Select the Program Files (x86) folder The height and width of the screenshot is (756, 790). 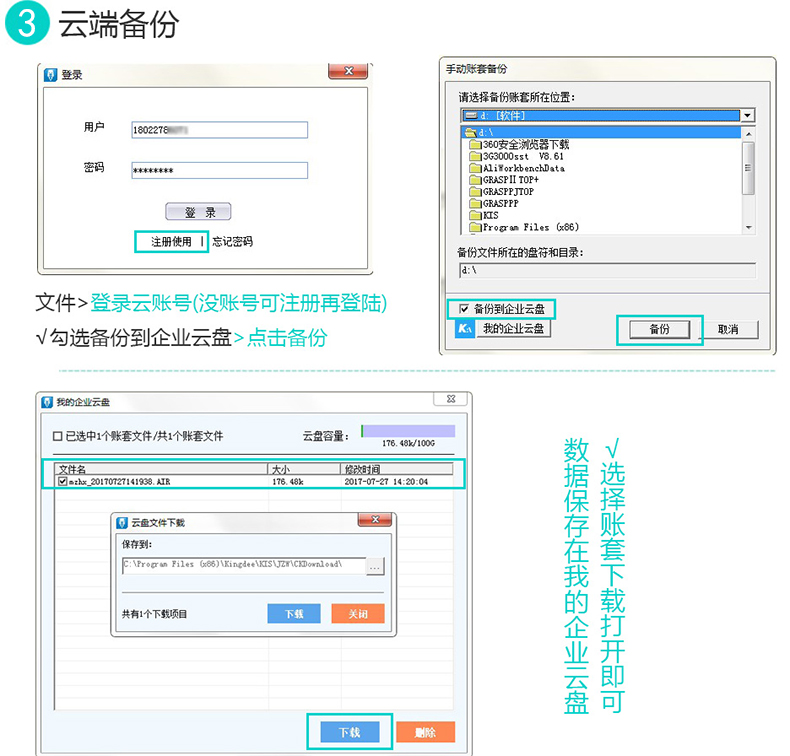click(524, 227)
